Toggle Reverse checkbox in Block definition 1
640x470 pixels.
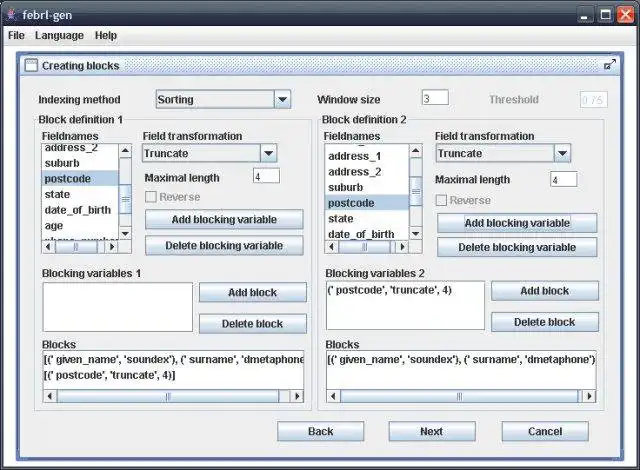click(x=151, y=197)
